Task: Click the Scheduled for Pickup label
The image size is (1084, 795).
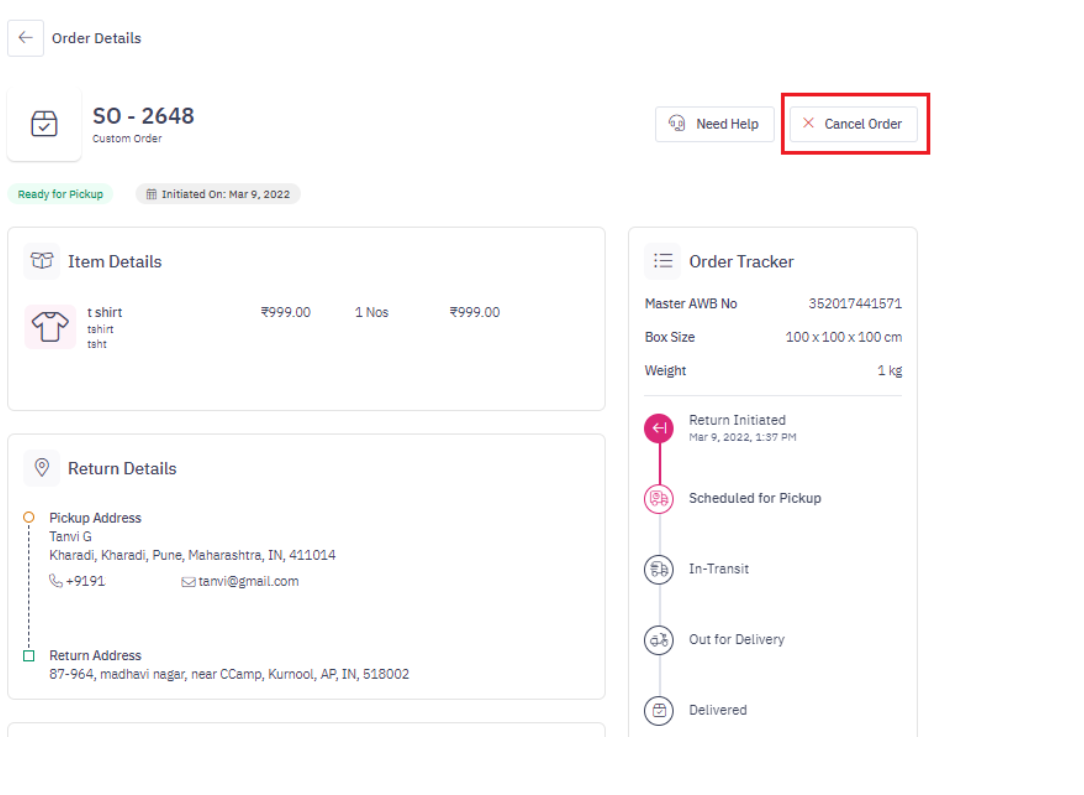Action: (x=755, y=498)
